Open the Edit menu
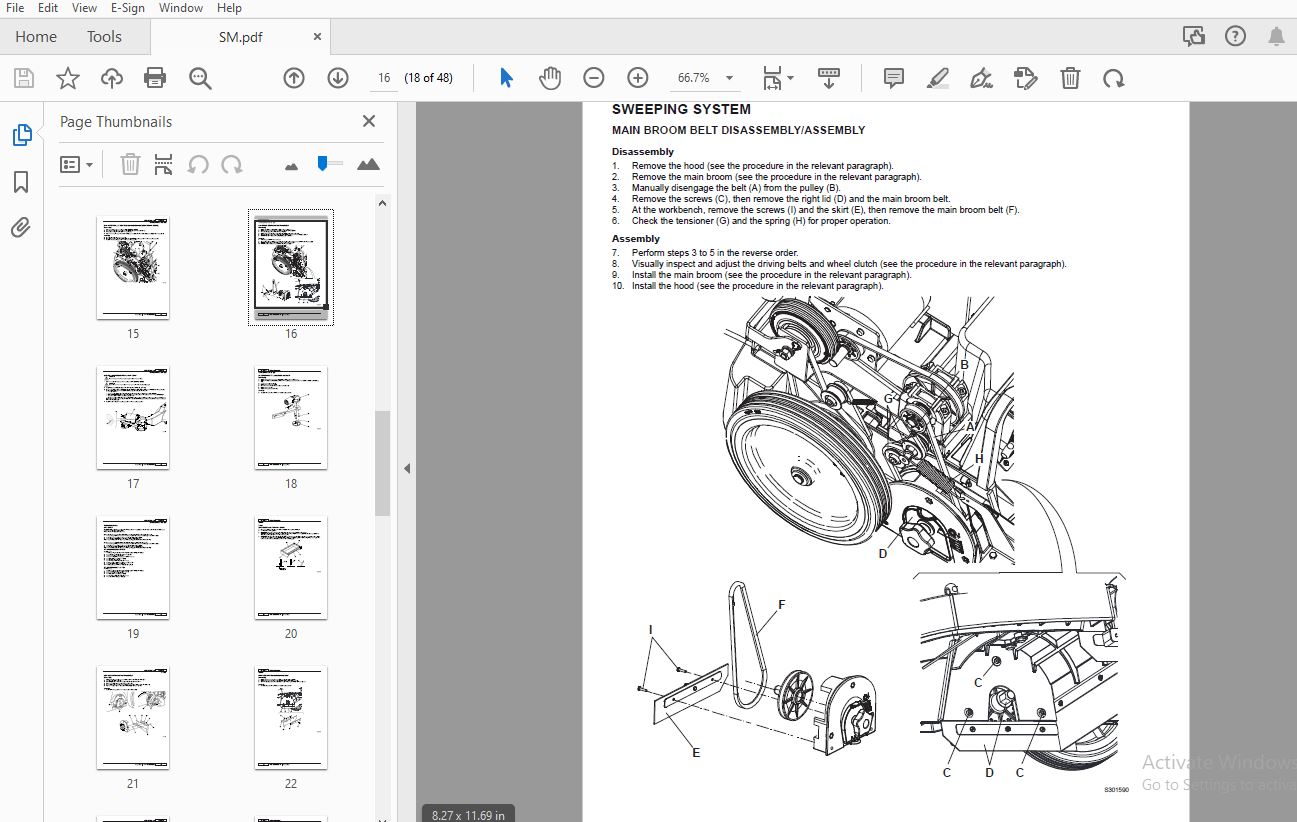The width and height of the screenshot is (1297, 822). (48, 8)
